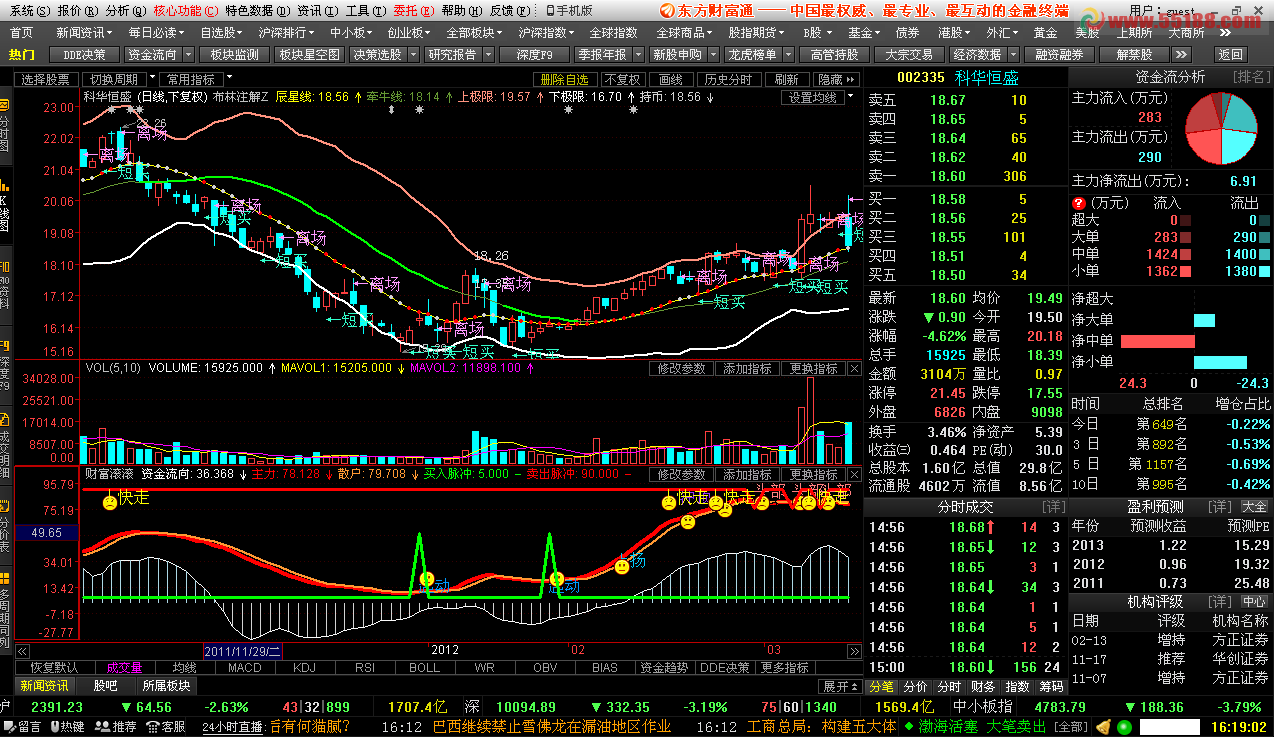The height and width of the screenshot is (737, 1274).
Task: Click the green connection status indicator
Action: (1124, 727)
